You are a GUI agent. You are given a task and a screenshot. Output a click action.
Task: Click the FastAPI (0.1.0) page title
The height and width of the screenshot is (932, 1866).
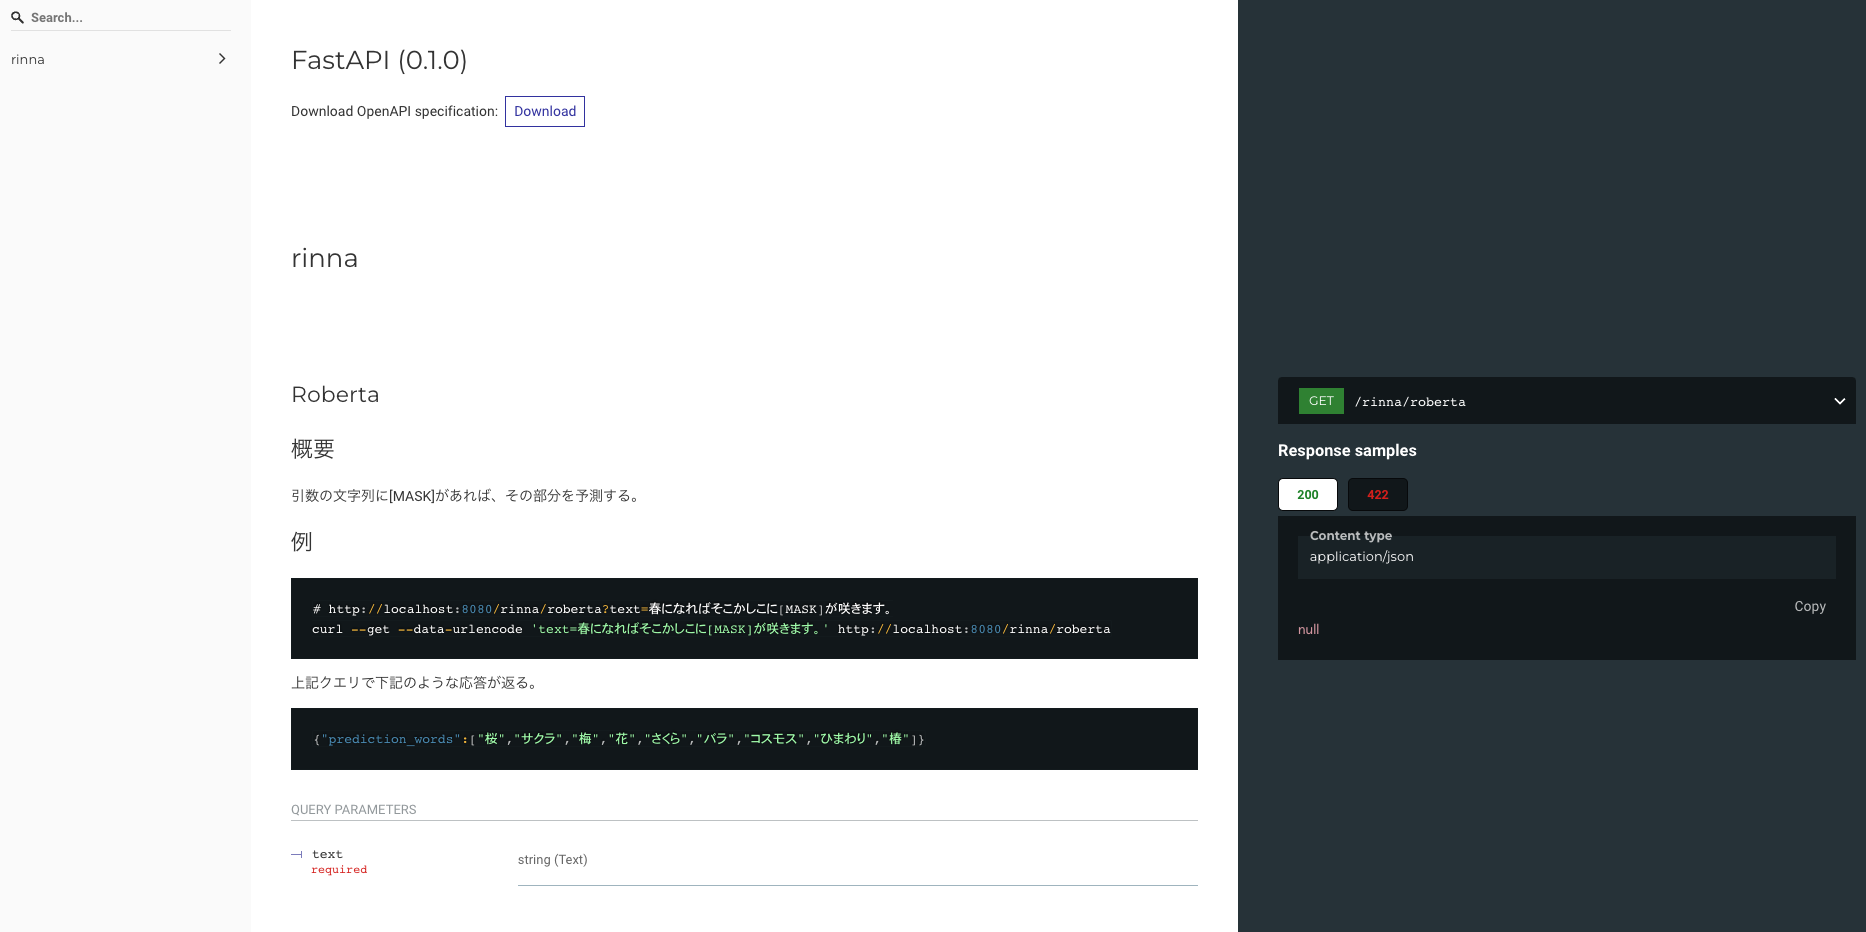(x=379, y=60)
